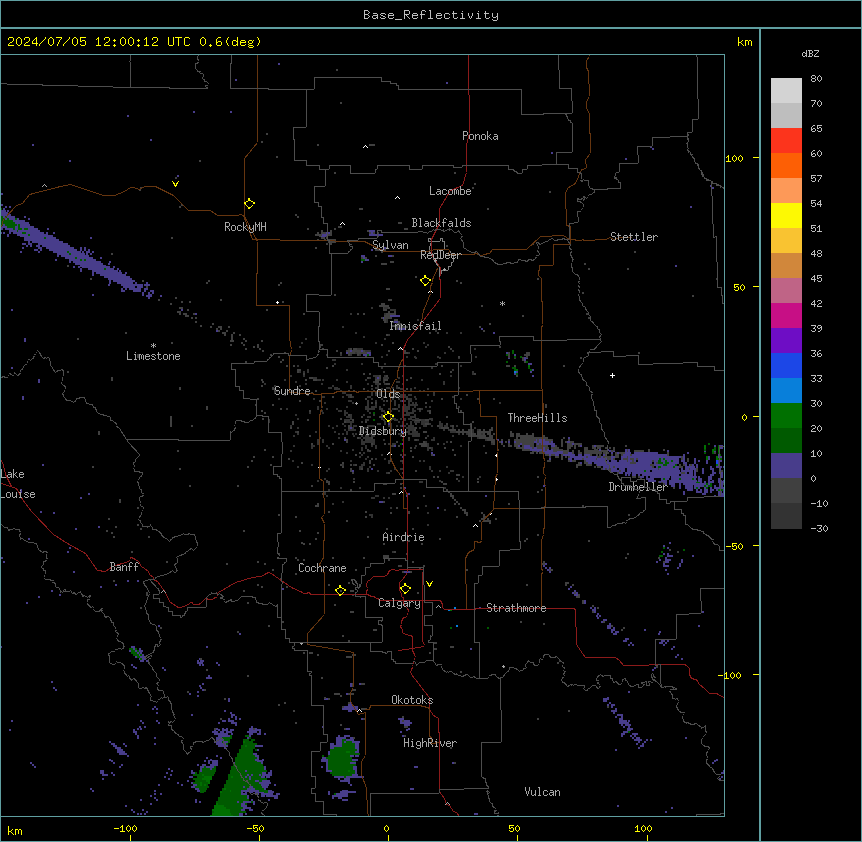Pick the pink-mauve 42-45 dBZ swatch
Viewport: 862px width, 842px height.
tap(786, 291)
